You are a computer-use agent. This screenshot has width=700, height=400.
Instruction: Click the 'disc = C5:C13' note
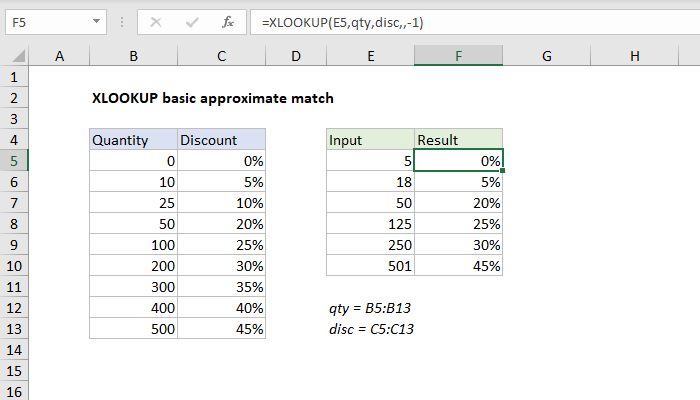coord(371,329)
